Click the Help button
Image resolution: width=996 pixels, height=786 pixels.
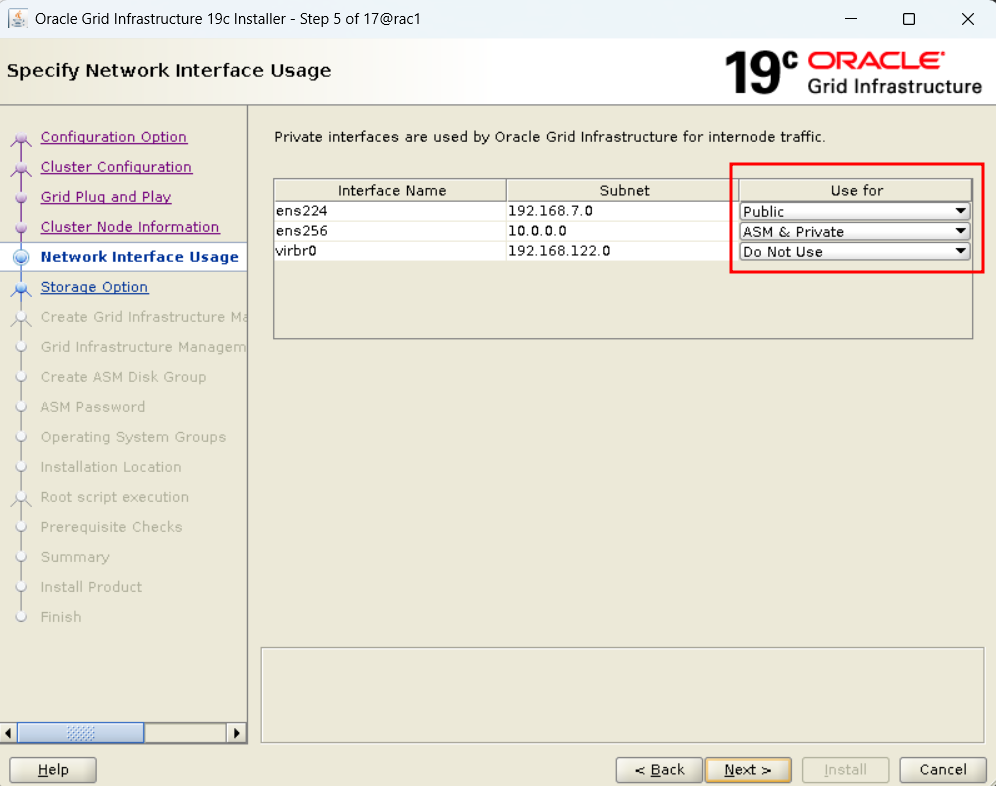tap(53, 770)
